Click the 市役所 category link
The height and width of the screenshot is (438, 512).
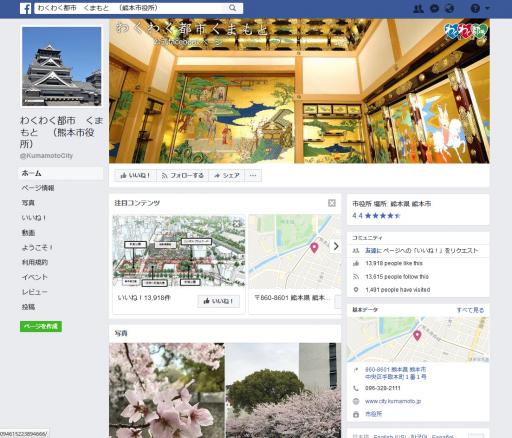click(373, 414)
